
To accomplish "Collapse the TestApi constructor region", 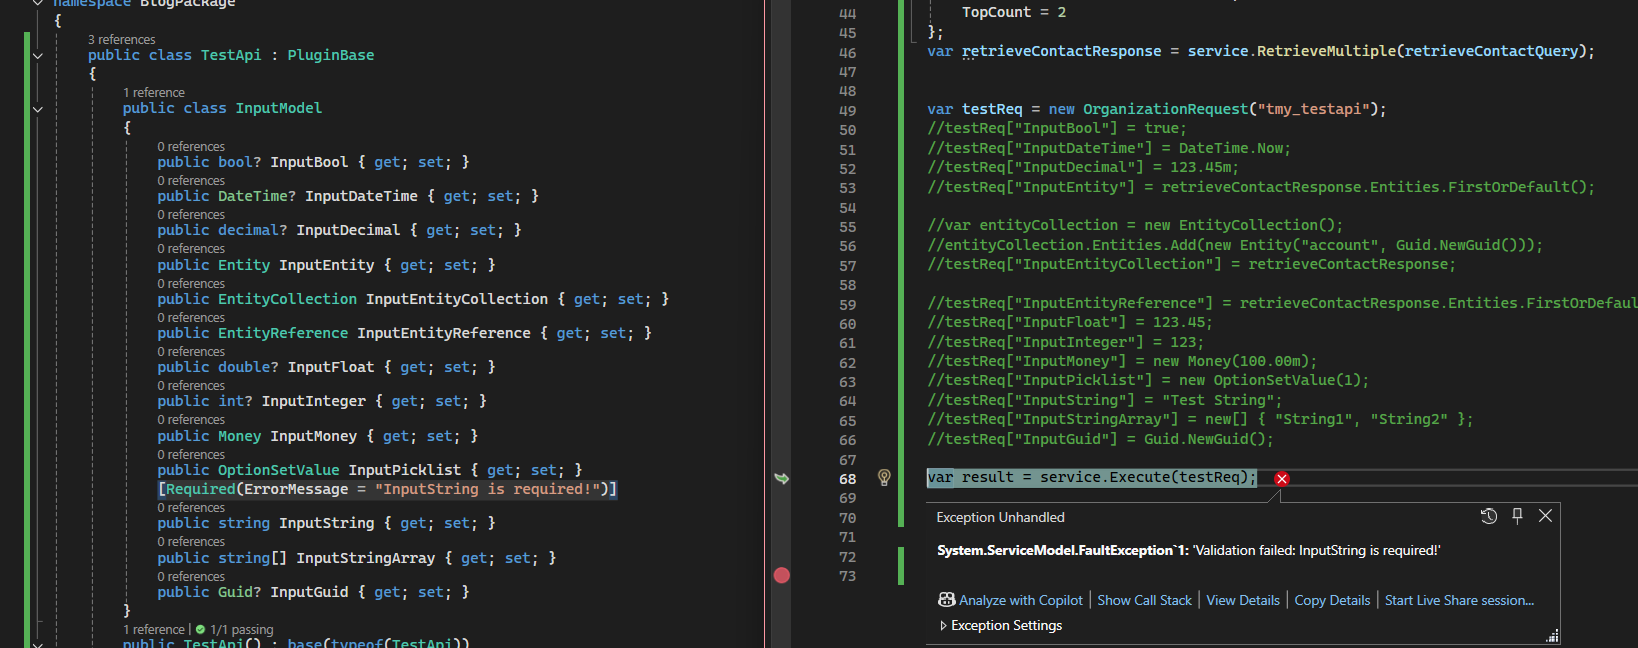I will 38,644.
